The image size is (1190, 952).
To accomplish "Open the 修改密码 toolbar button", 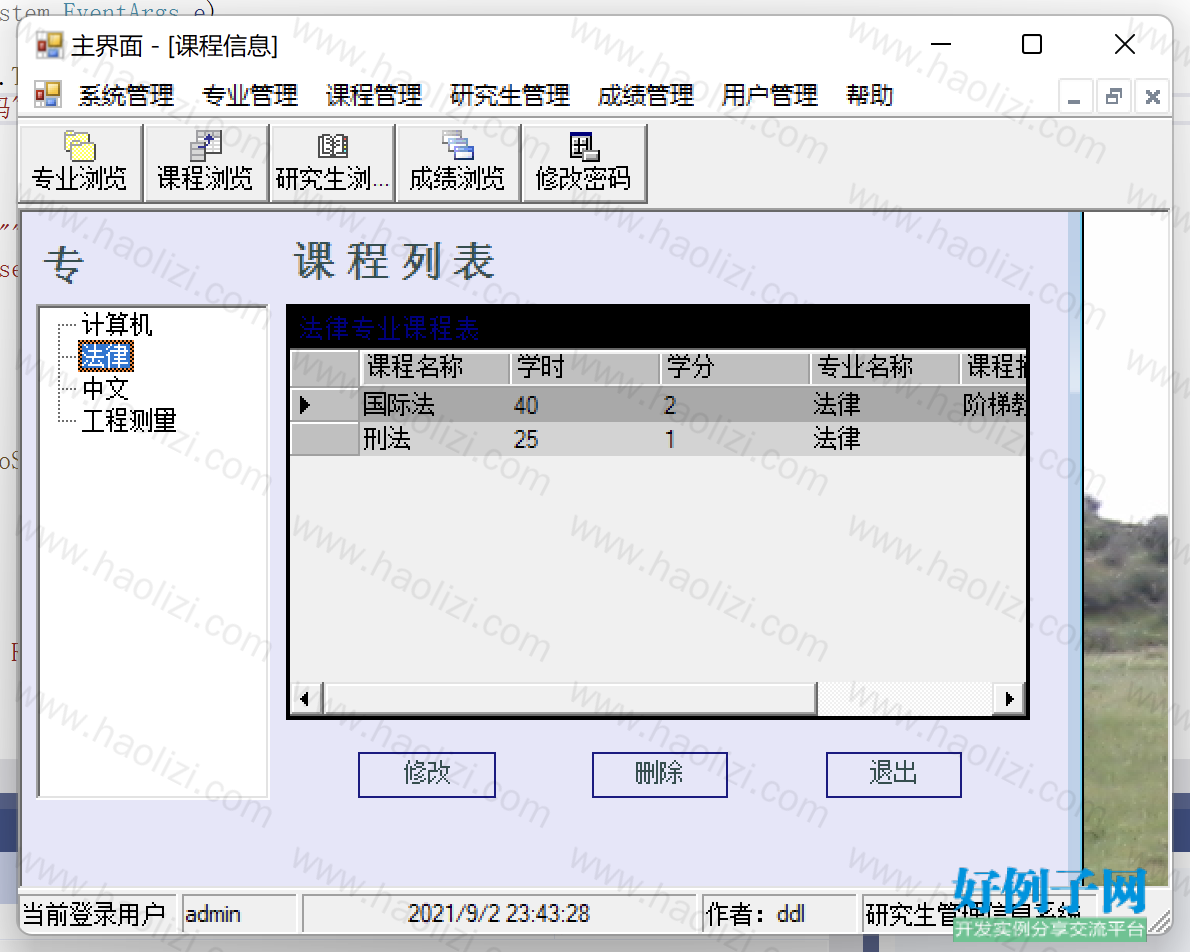I will [x=584, y=163].
